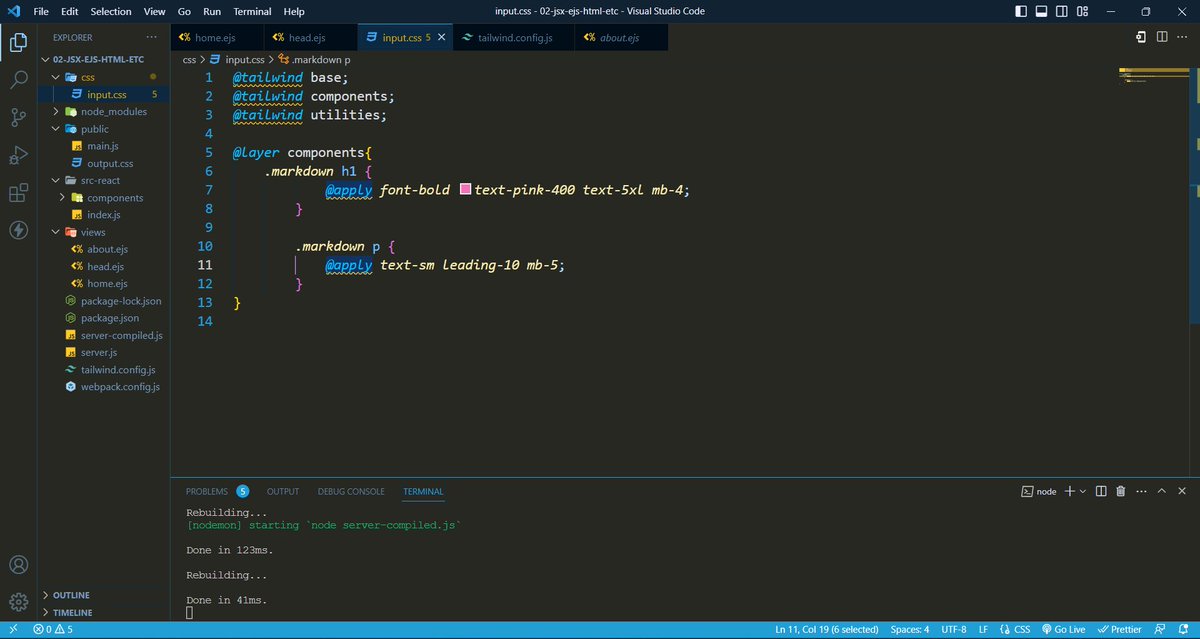Switch to the tailwind.config.js tab
Viewport: 1200px width, 639px height.
pyautogui.click(x=514, y=37)
